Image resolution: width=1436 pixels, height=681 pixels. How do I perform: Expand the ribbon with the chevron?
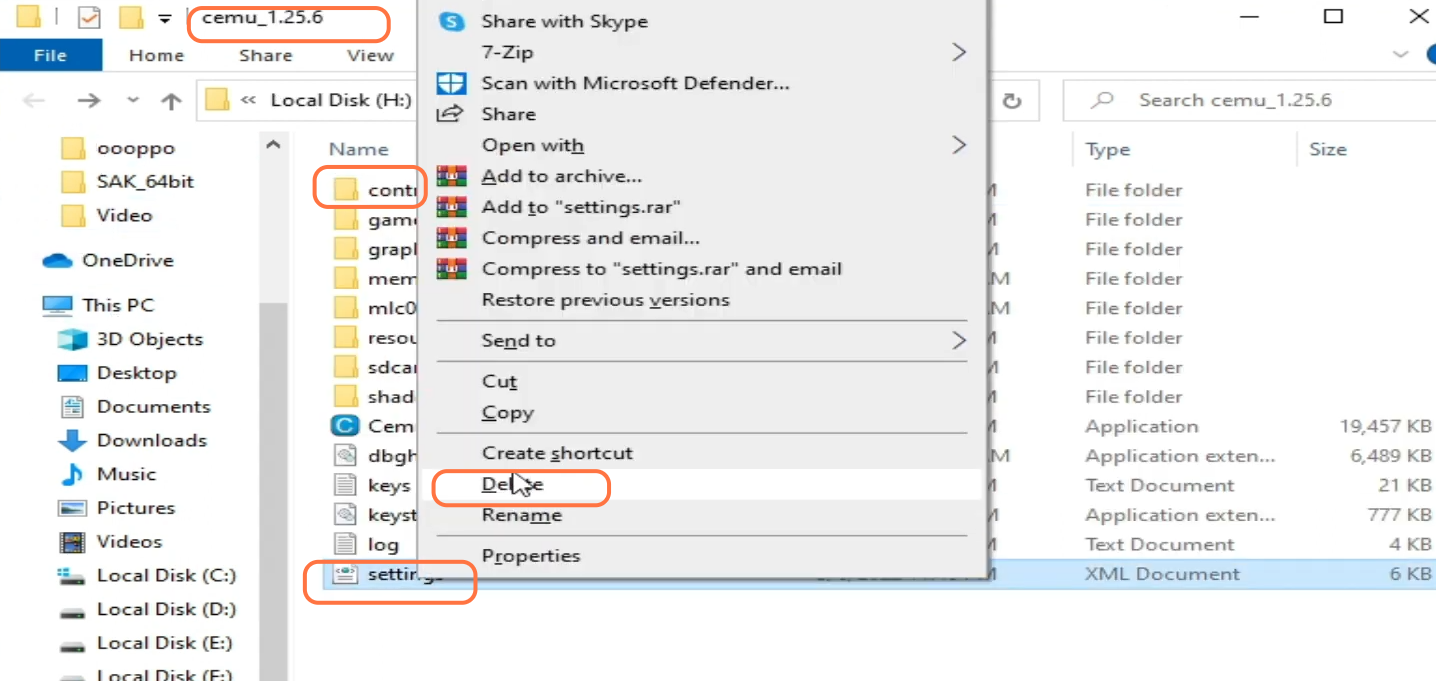tap(1401, 56)
